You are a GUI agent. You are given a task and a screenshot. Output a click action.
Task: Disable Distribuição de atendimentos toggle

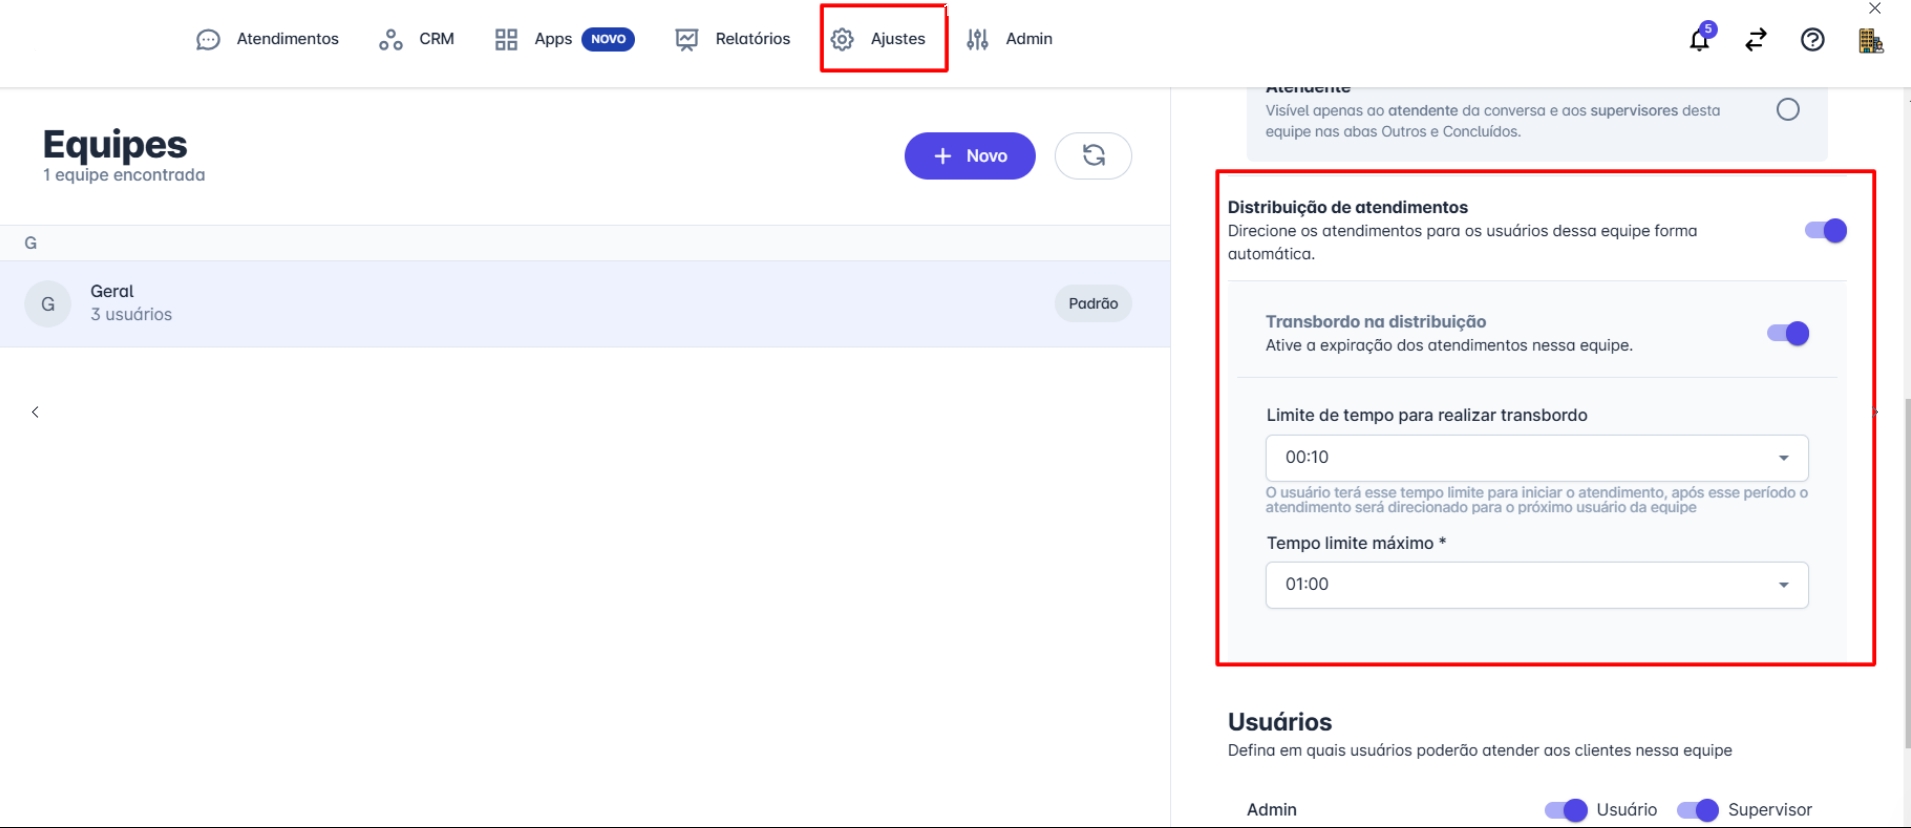tap(1825, 231)
